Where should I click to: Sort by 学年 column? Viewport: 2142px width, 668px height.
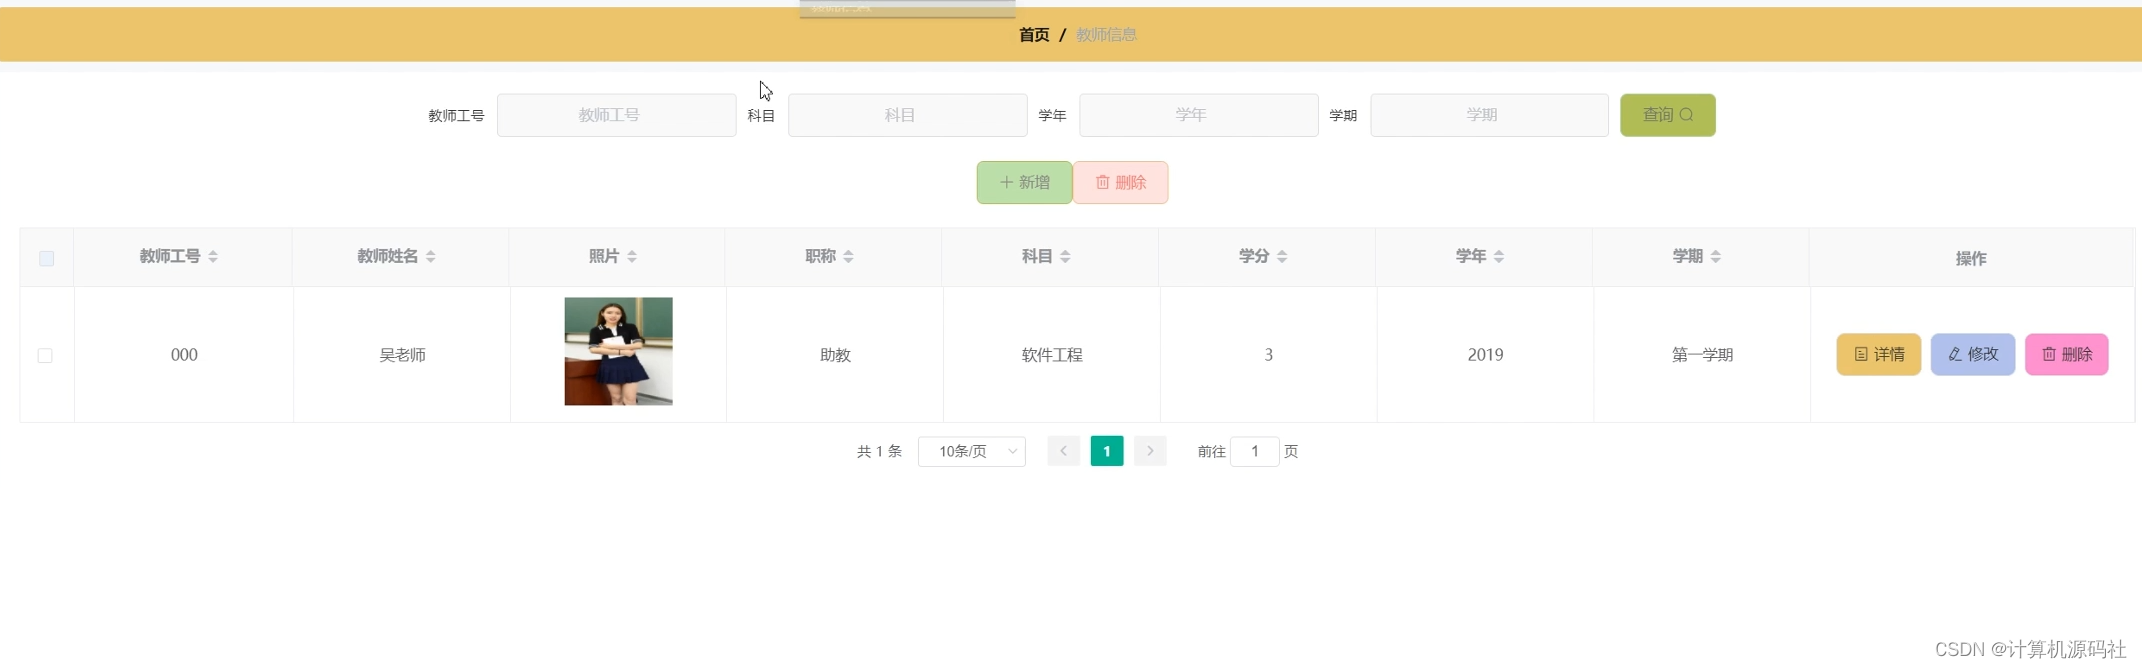pyautogui.click(x=1499, y=257)
